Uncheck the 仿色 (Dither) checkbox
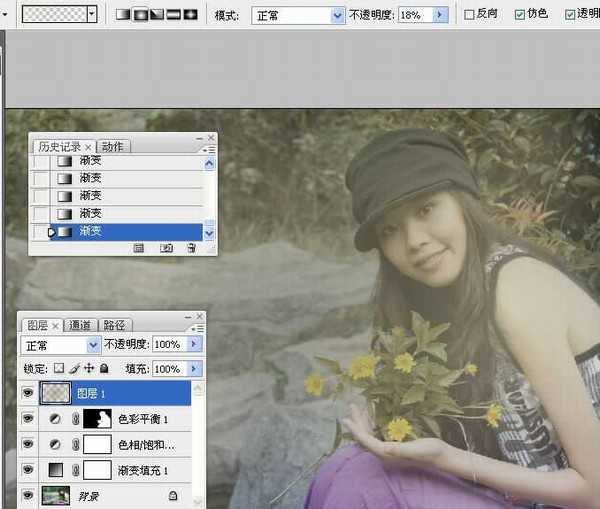Viewport: 600px width, 509px height. [x=519, y=15]
